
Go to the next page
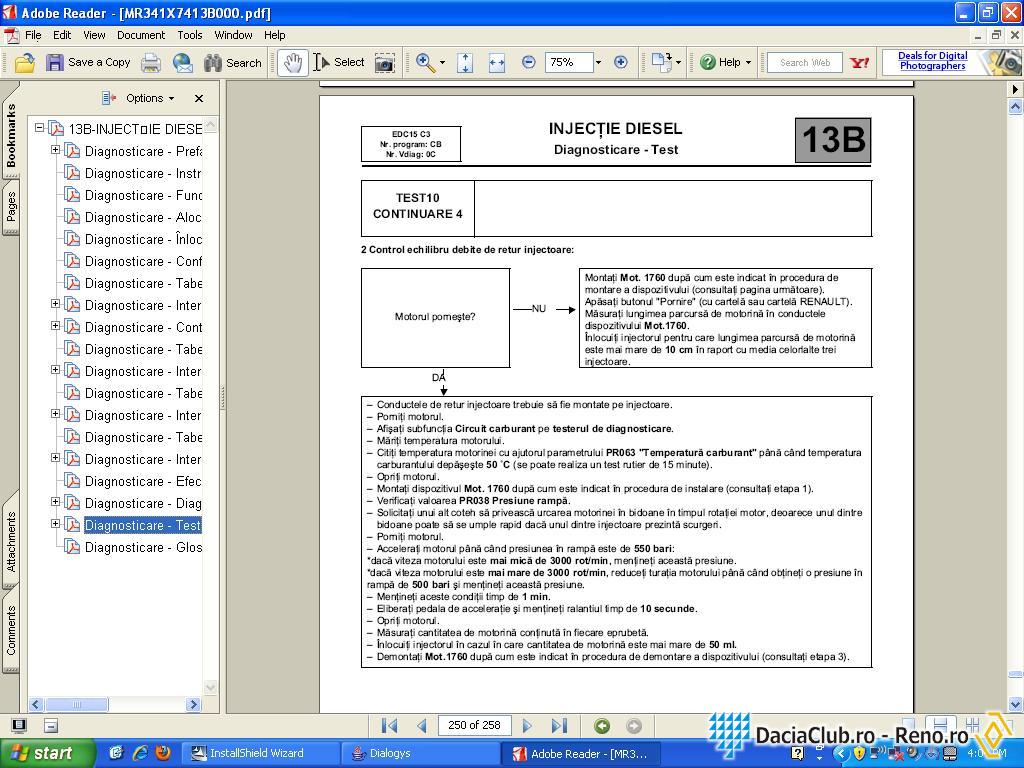(527, 726)
